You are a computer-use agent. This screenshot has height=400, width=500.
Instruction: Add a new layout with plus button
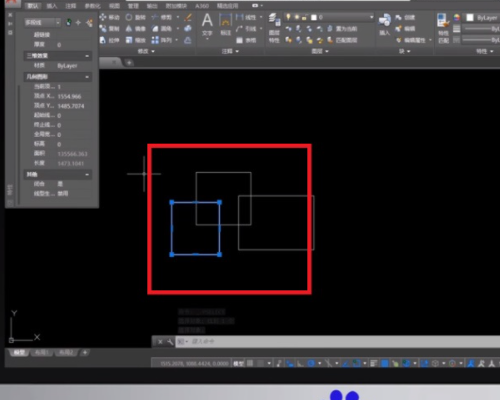(85, 352)
